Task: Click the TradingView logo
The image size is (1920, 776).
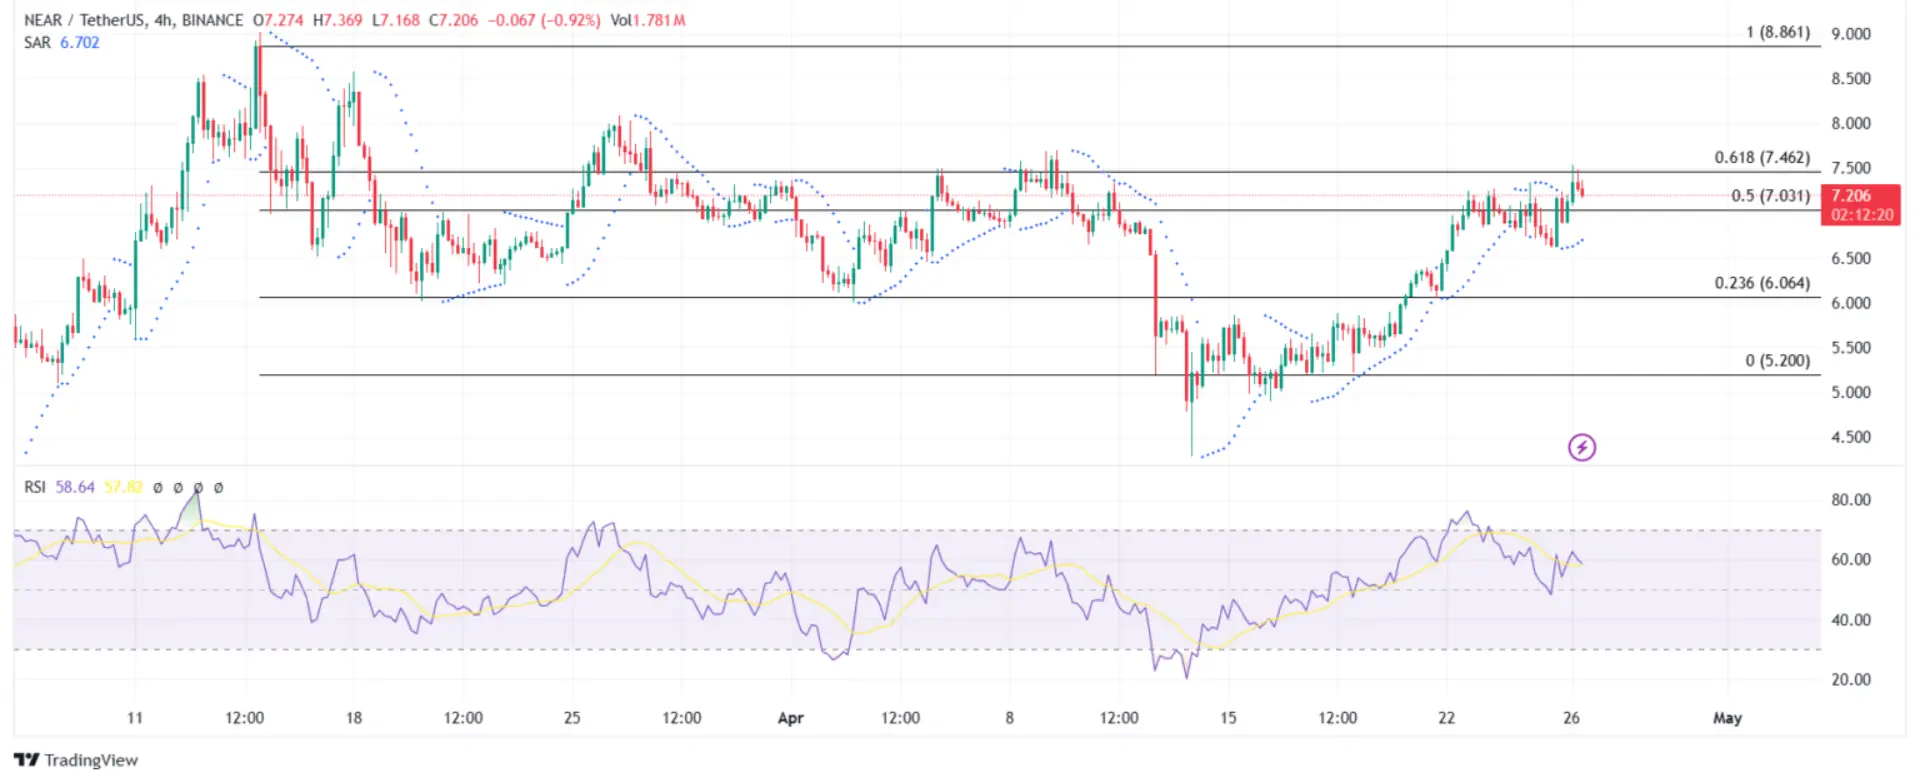Action: (76, 760)
